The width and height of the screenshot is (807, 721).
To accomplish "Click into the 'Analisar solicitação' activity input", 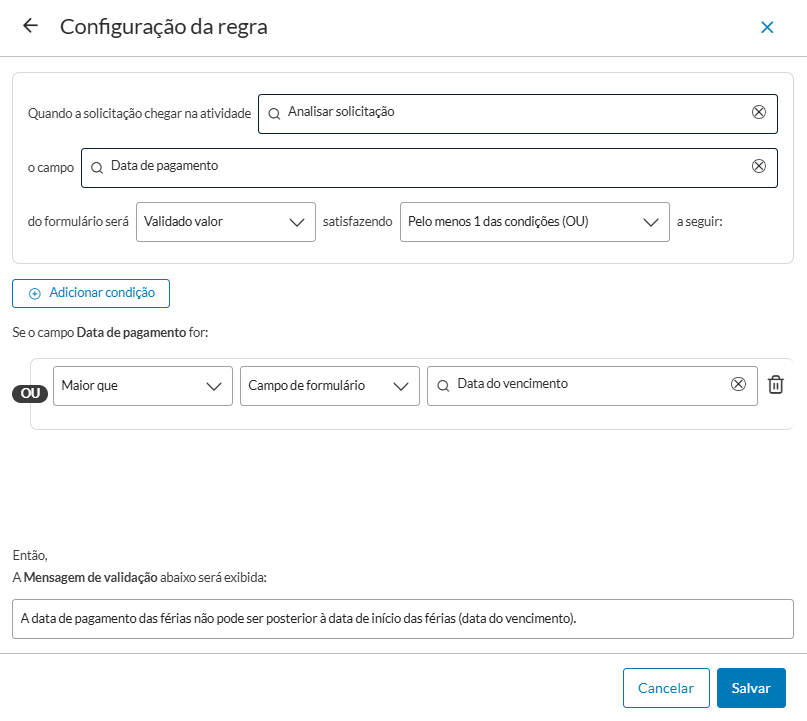I will click(x=510, y=112).
